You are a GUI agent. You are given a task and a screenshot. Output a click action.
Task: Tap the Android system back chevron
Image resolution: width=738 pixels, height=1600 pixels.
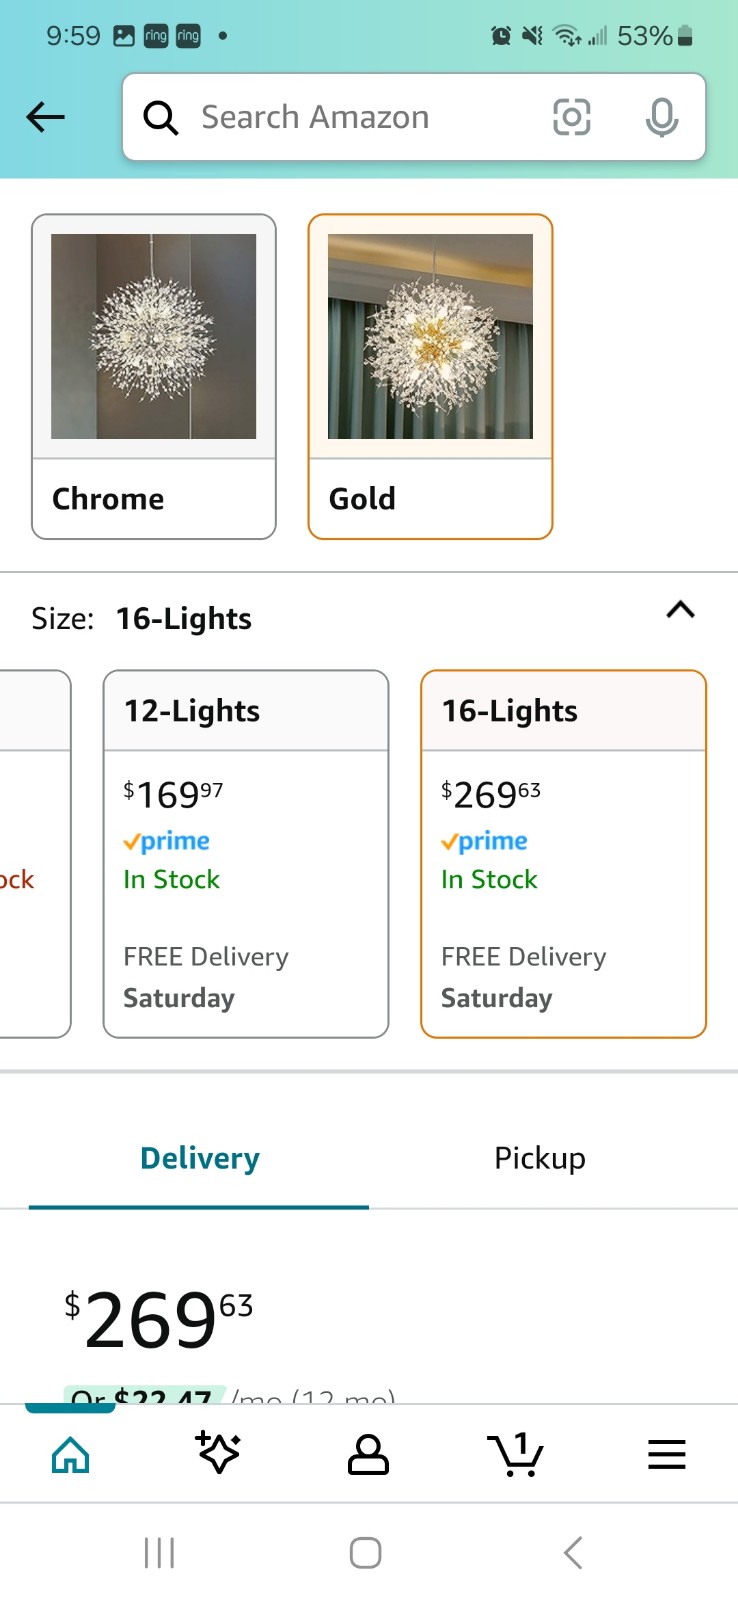tap(573, 1553)
